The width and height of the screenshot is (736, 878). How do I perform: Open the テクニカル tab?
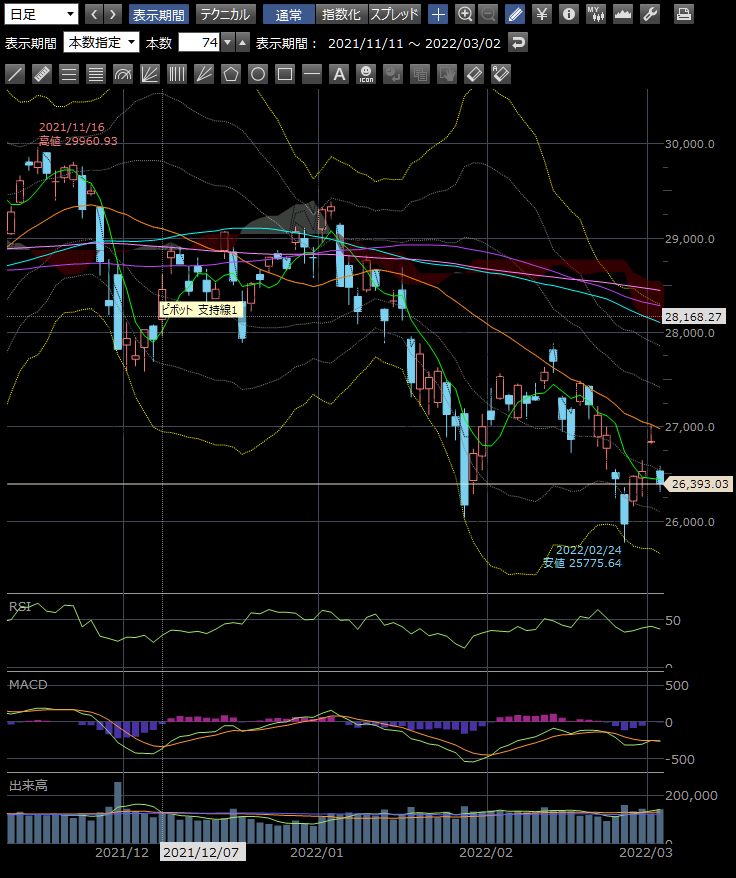225,14
